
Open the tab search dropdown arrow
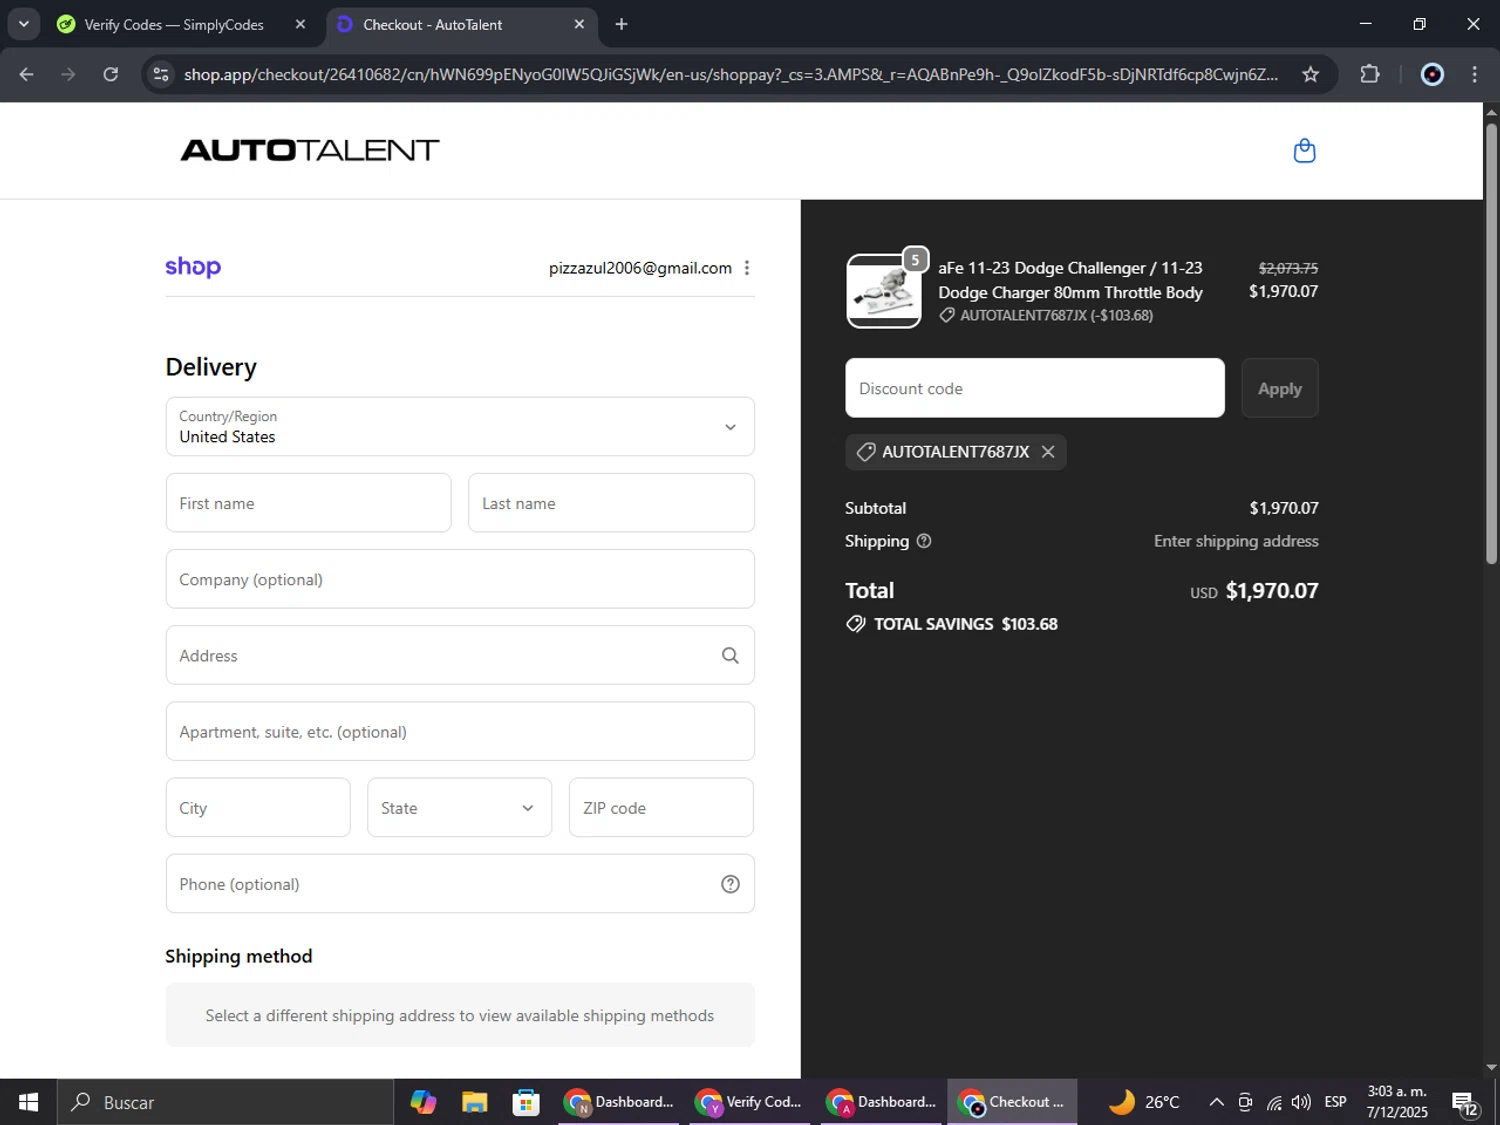23,24
